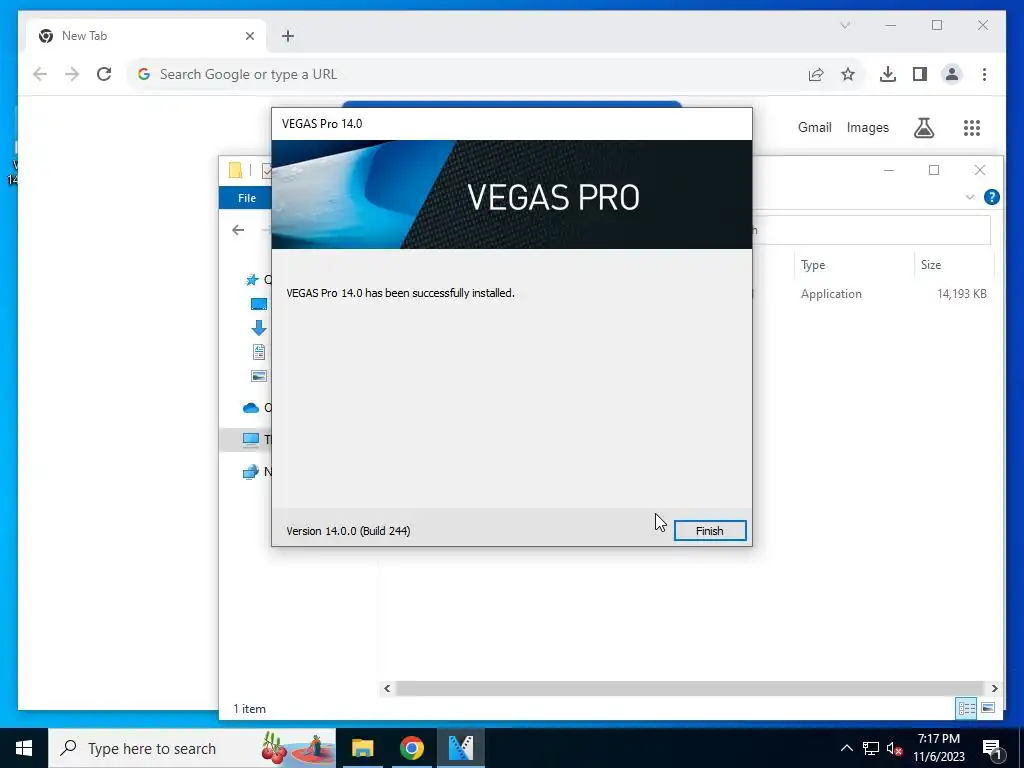Switch Explorer to details view
This screenshot has width=1024, height=768.
tap(967, 708)
